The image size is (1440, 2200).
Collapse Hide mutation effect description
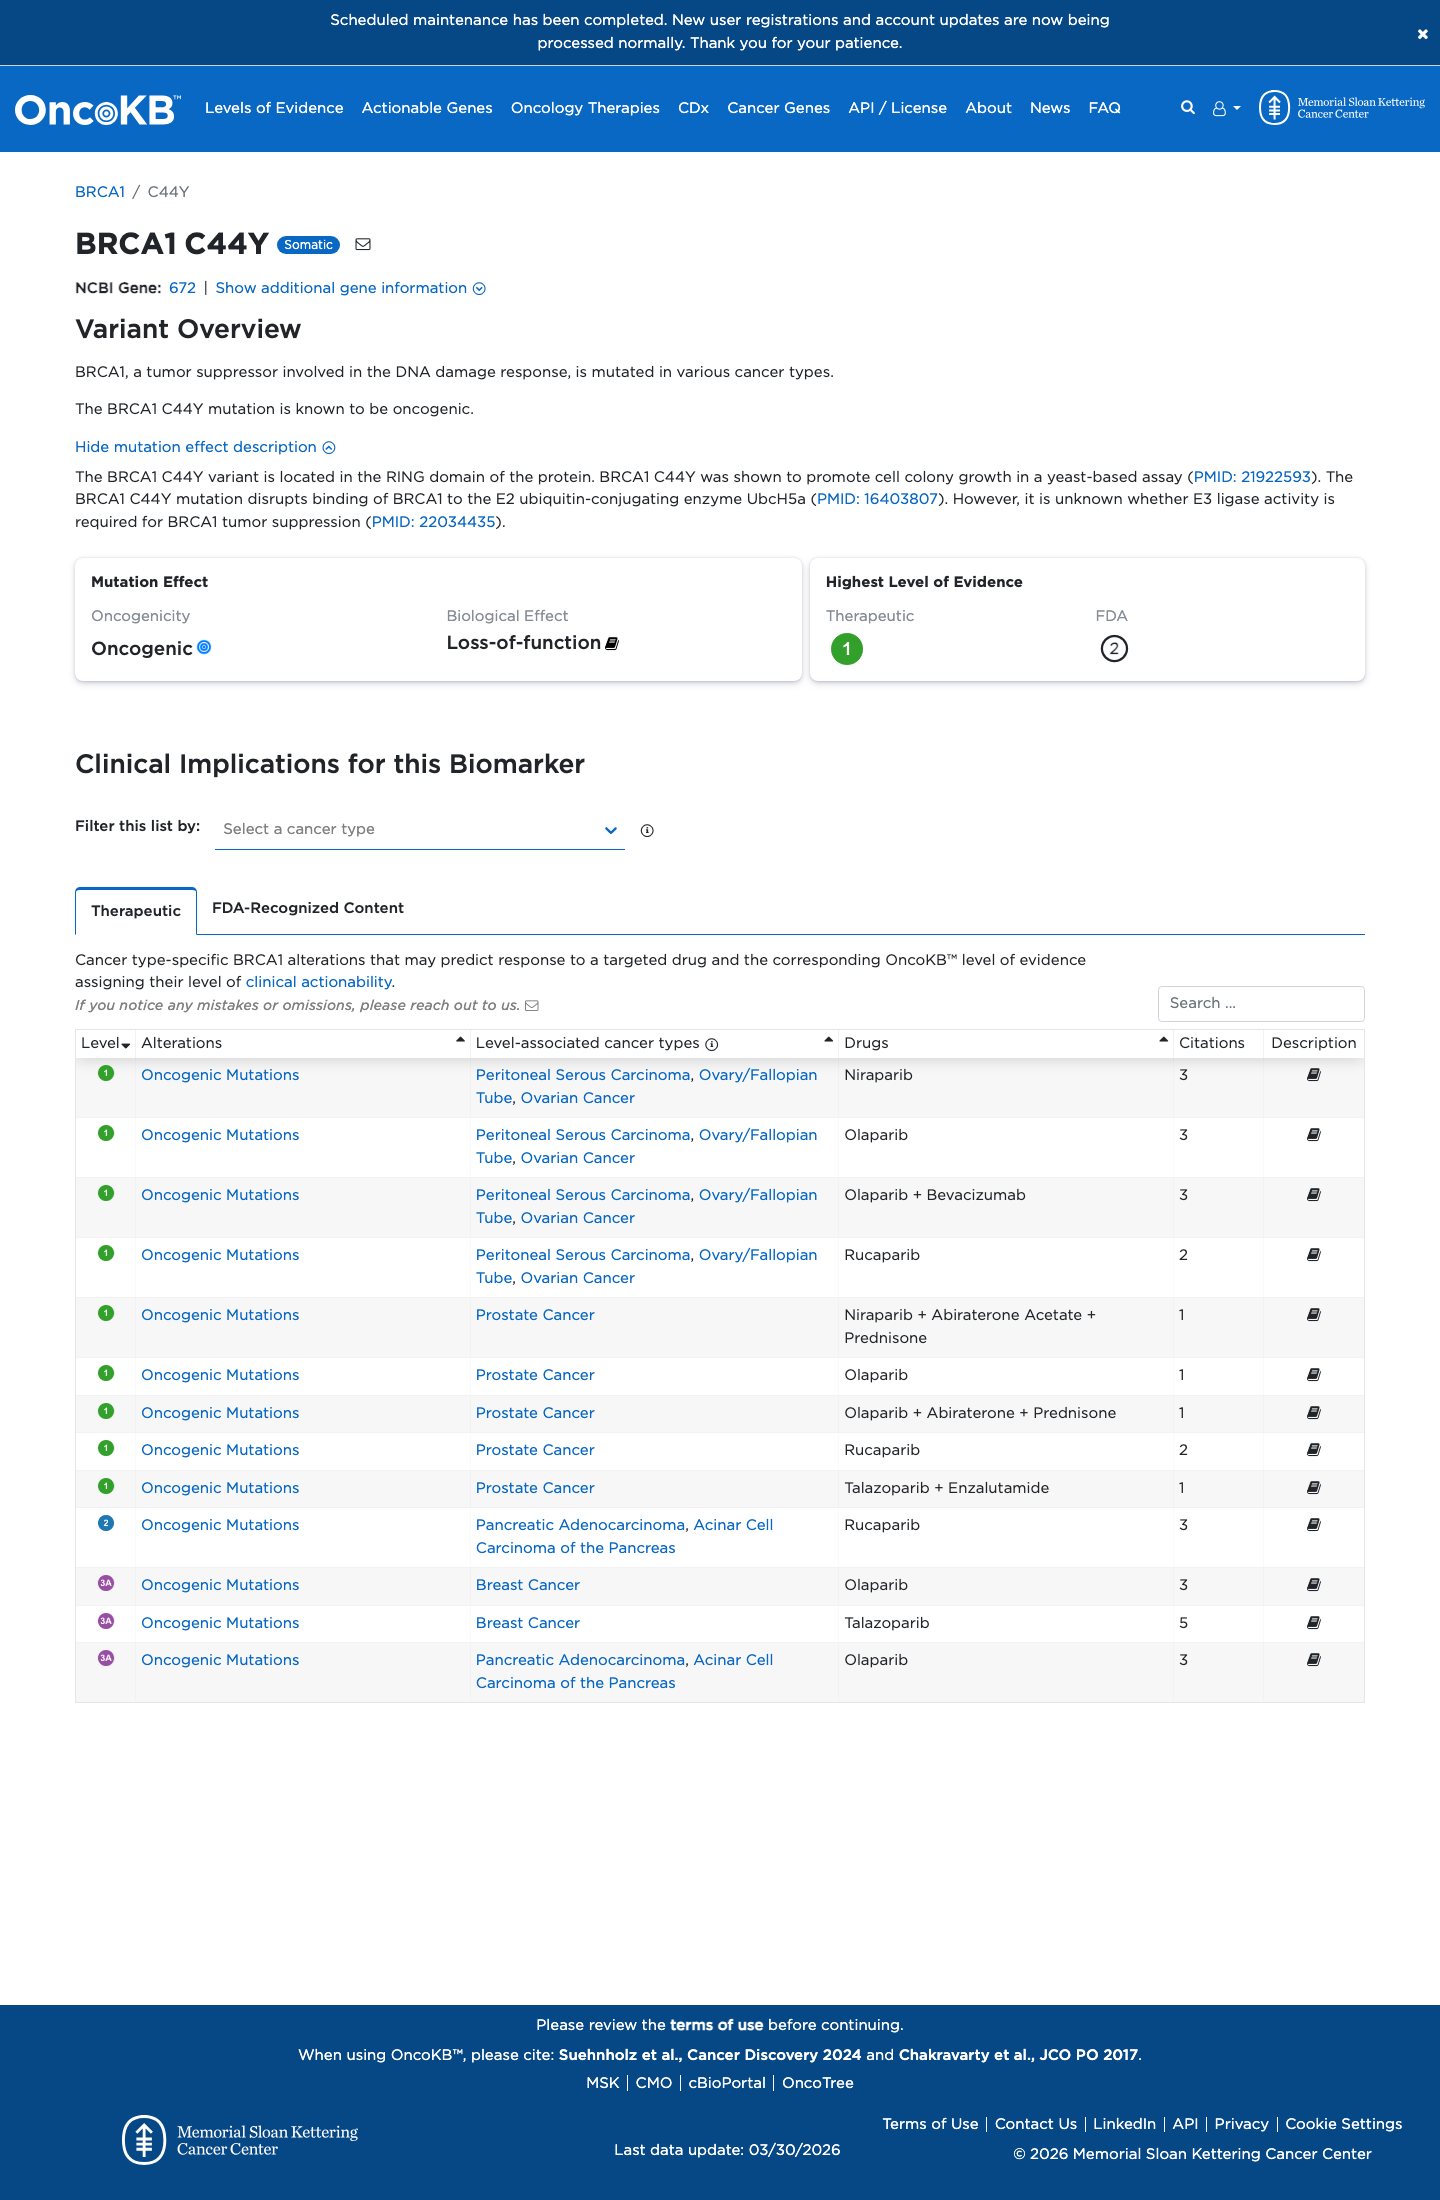[x=205, y=447]
